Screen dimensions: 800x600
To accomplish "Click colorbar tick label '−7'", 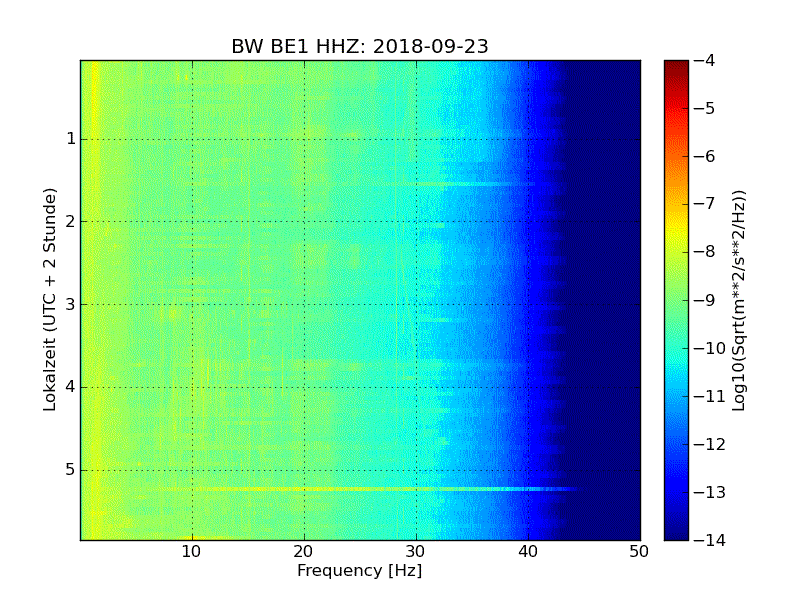I will pyautogui.click(x=705, y=204).
